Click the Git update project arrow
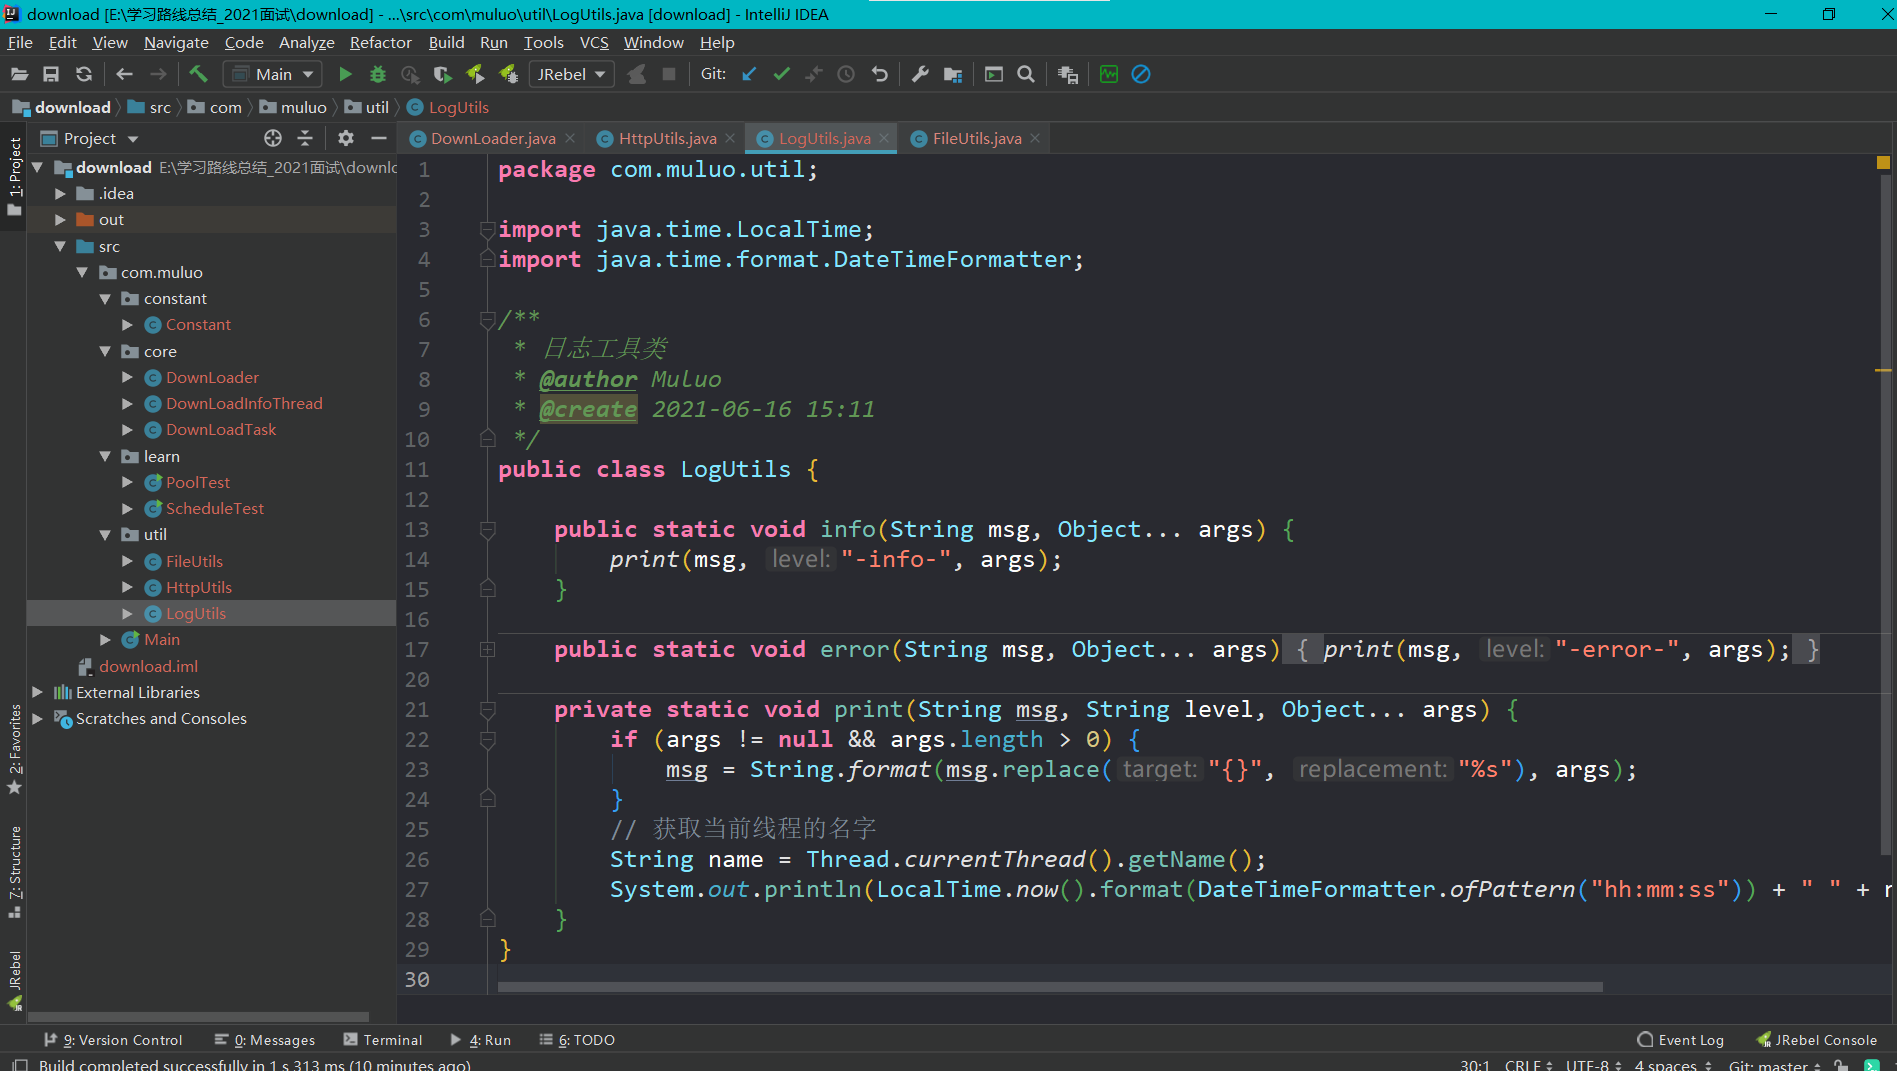 [x=749, y=74]
